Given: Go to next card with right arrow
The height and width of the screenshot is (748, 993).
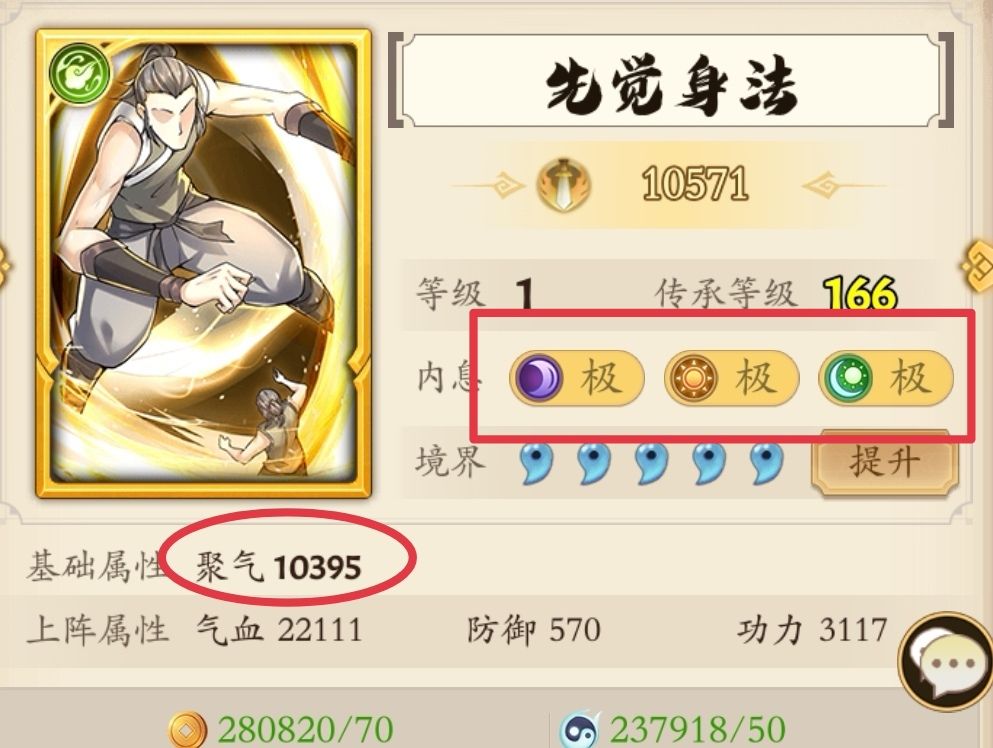Looking at the screenshot, I should [x=978, y=265].
